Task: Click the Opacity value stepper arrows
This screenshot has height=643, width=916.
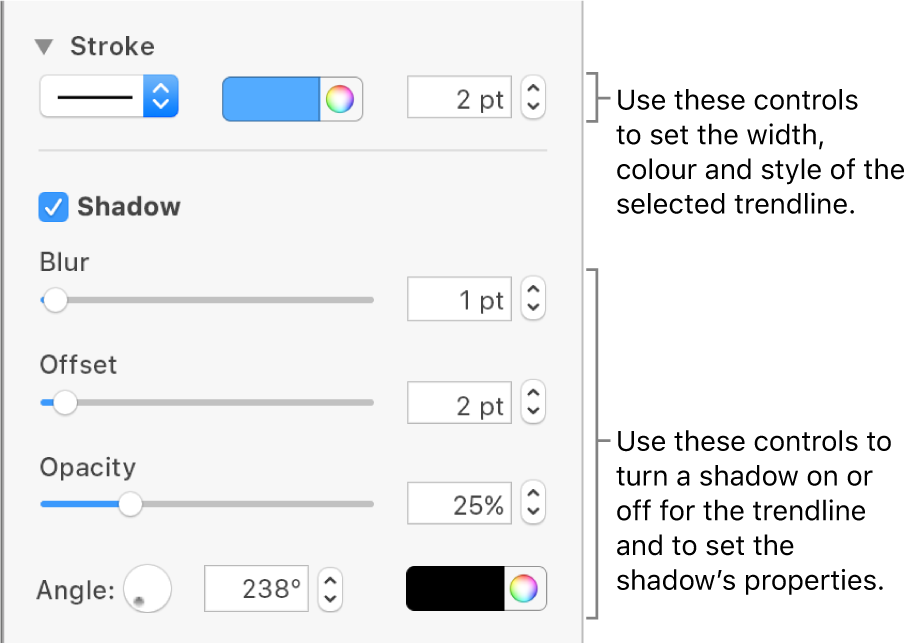Action: (534, 505)
